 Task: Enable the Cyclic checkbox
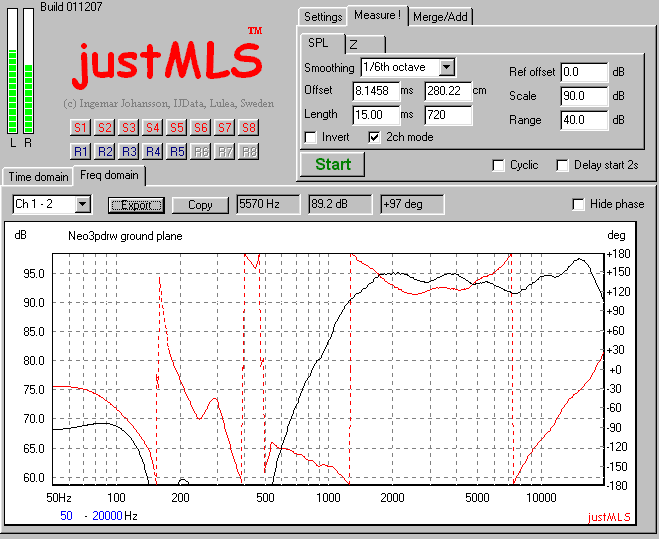point(498,165)
